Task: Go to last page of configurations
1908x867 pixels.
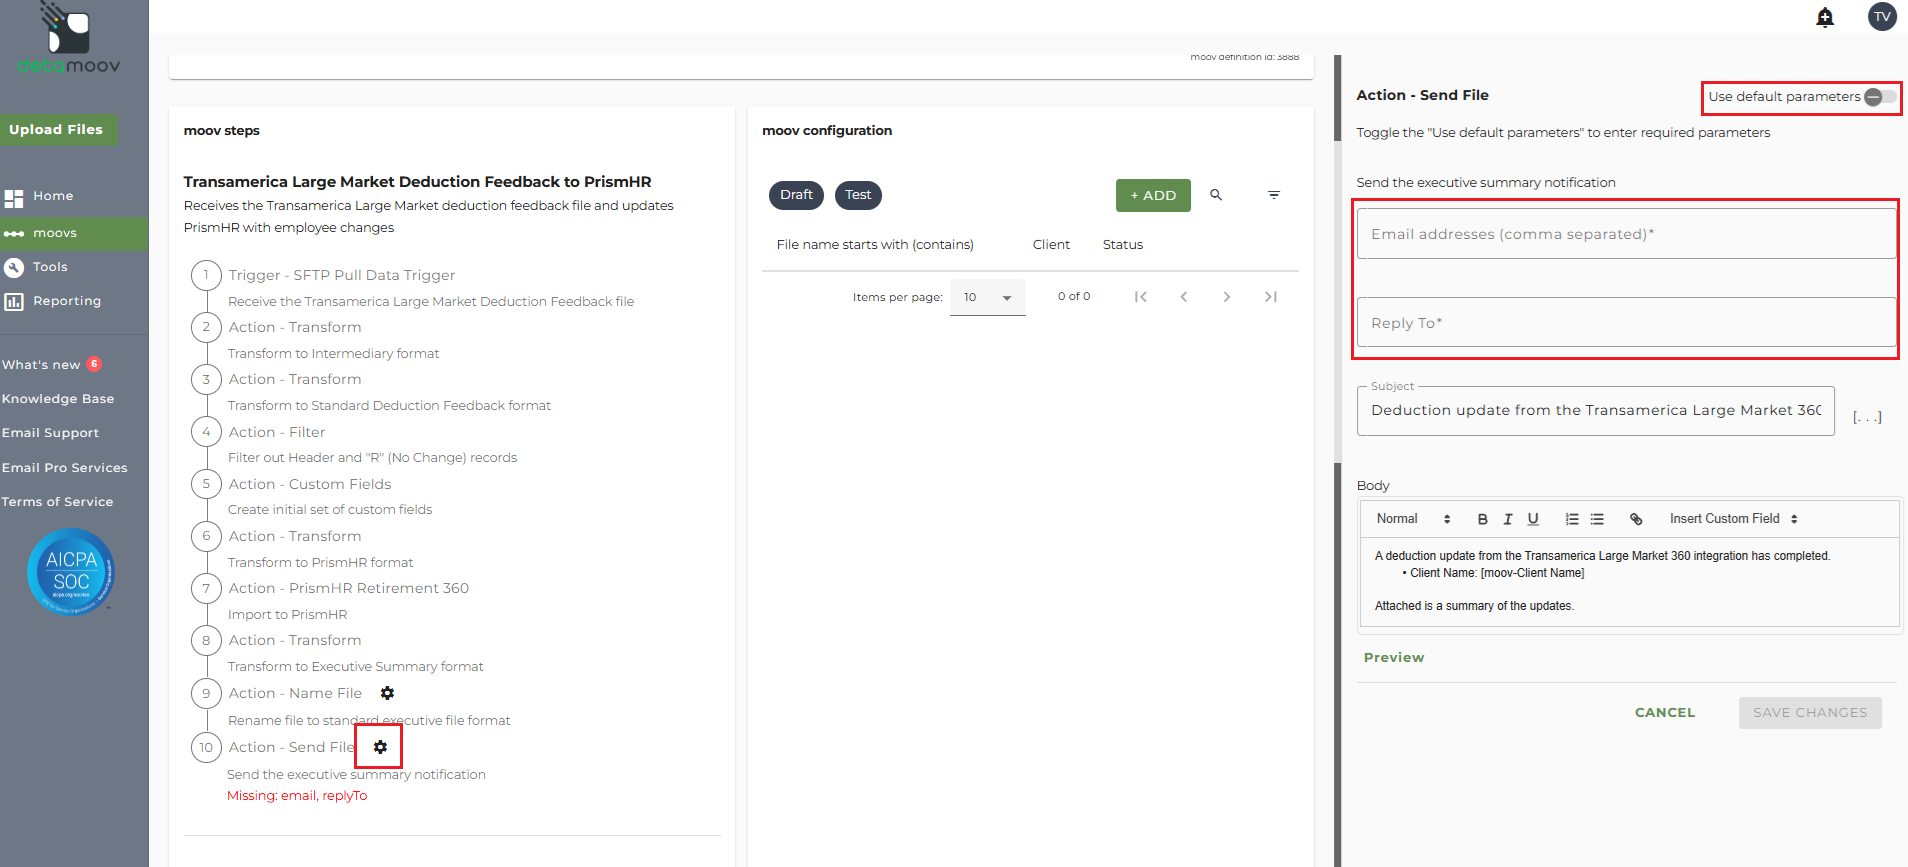Action: (1270, 297)
